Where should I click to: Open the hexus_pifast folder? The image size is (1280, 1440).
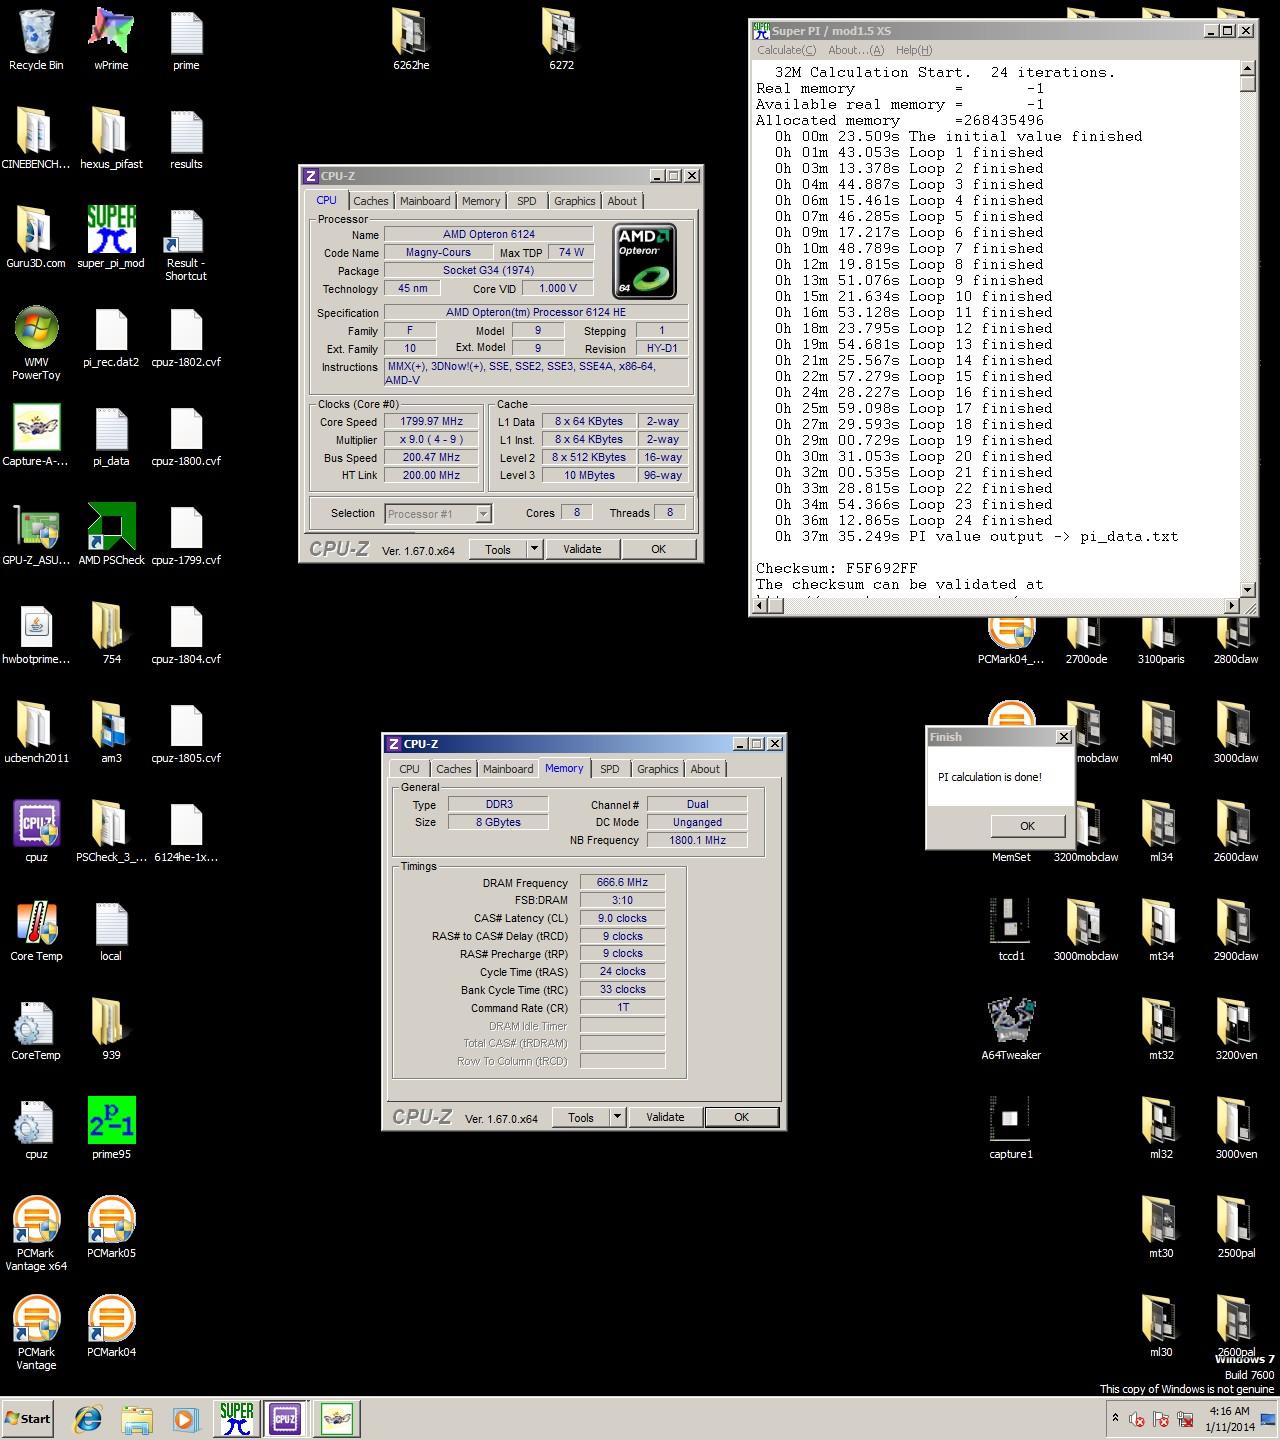click(x=111, y=138)
